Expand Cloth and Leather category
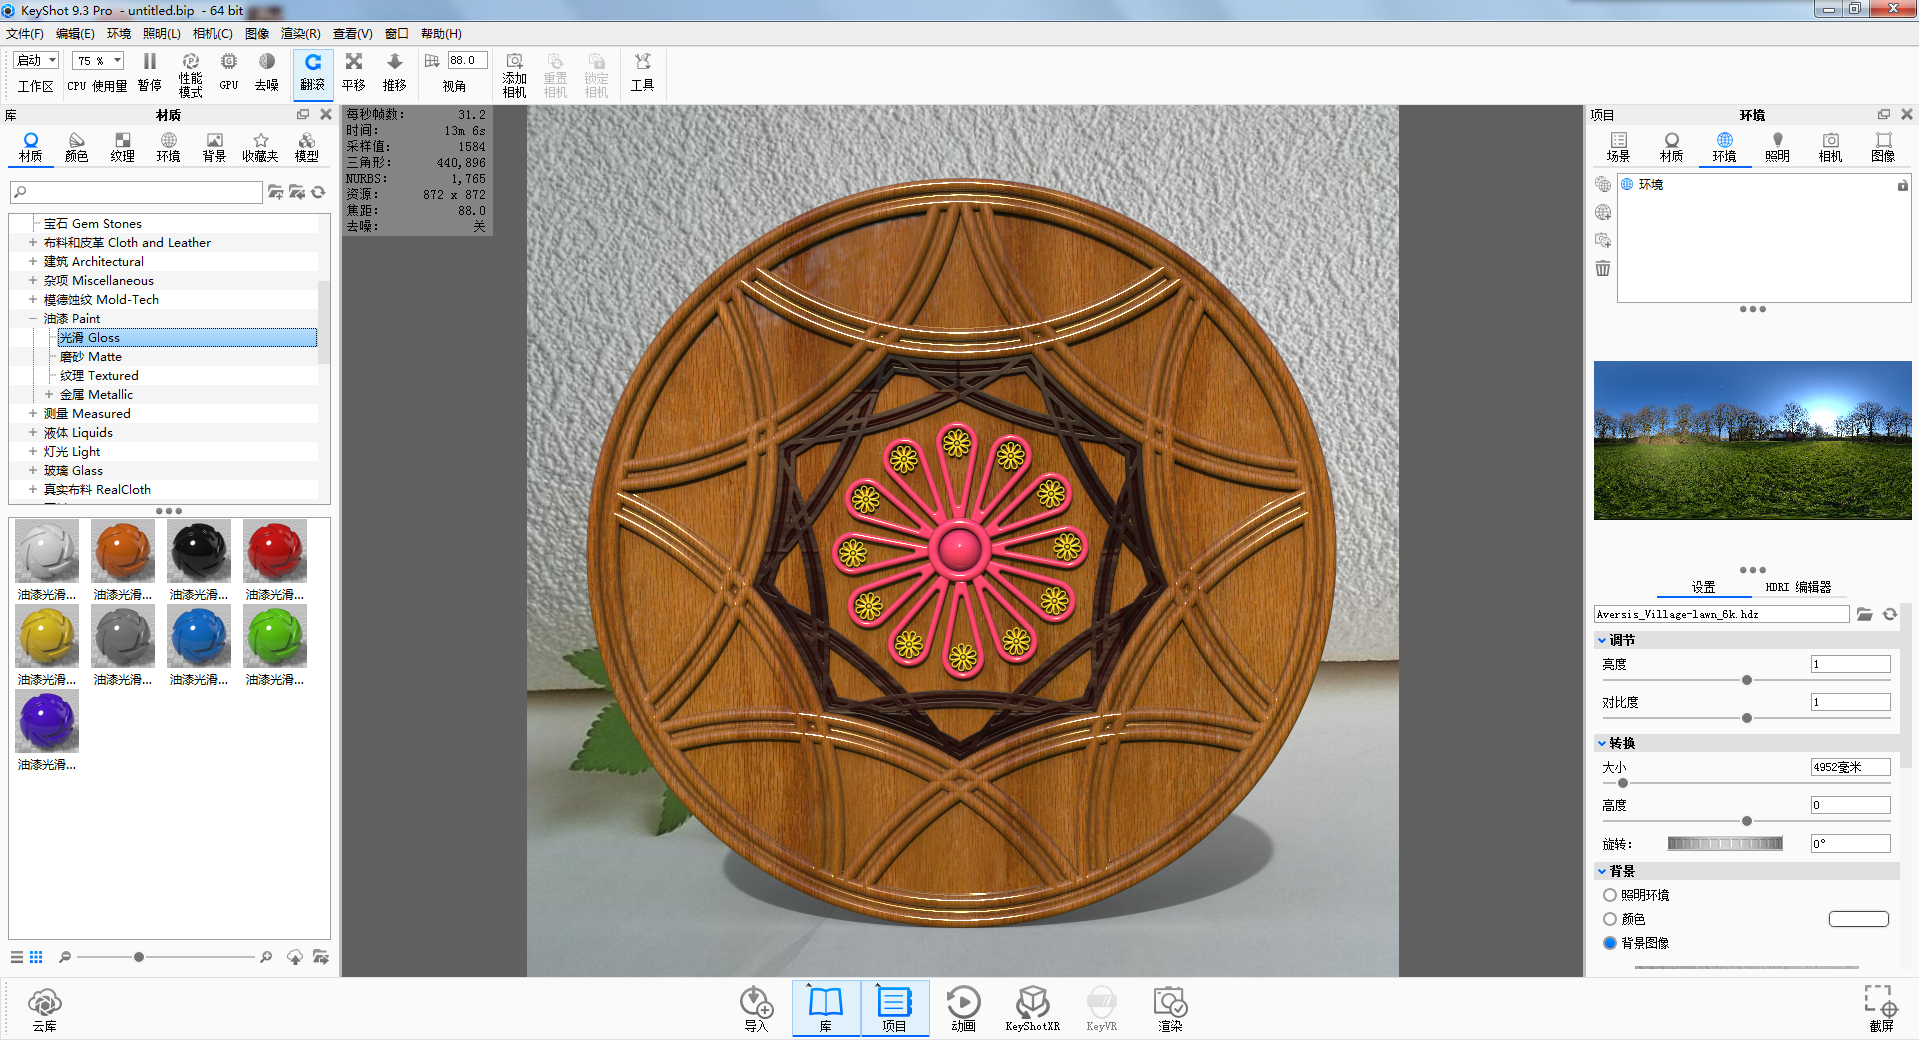Screen dimensions: 1919x1040 coord(33,242)
